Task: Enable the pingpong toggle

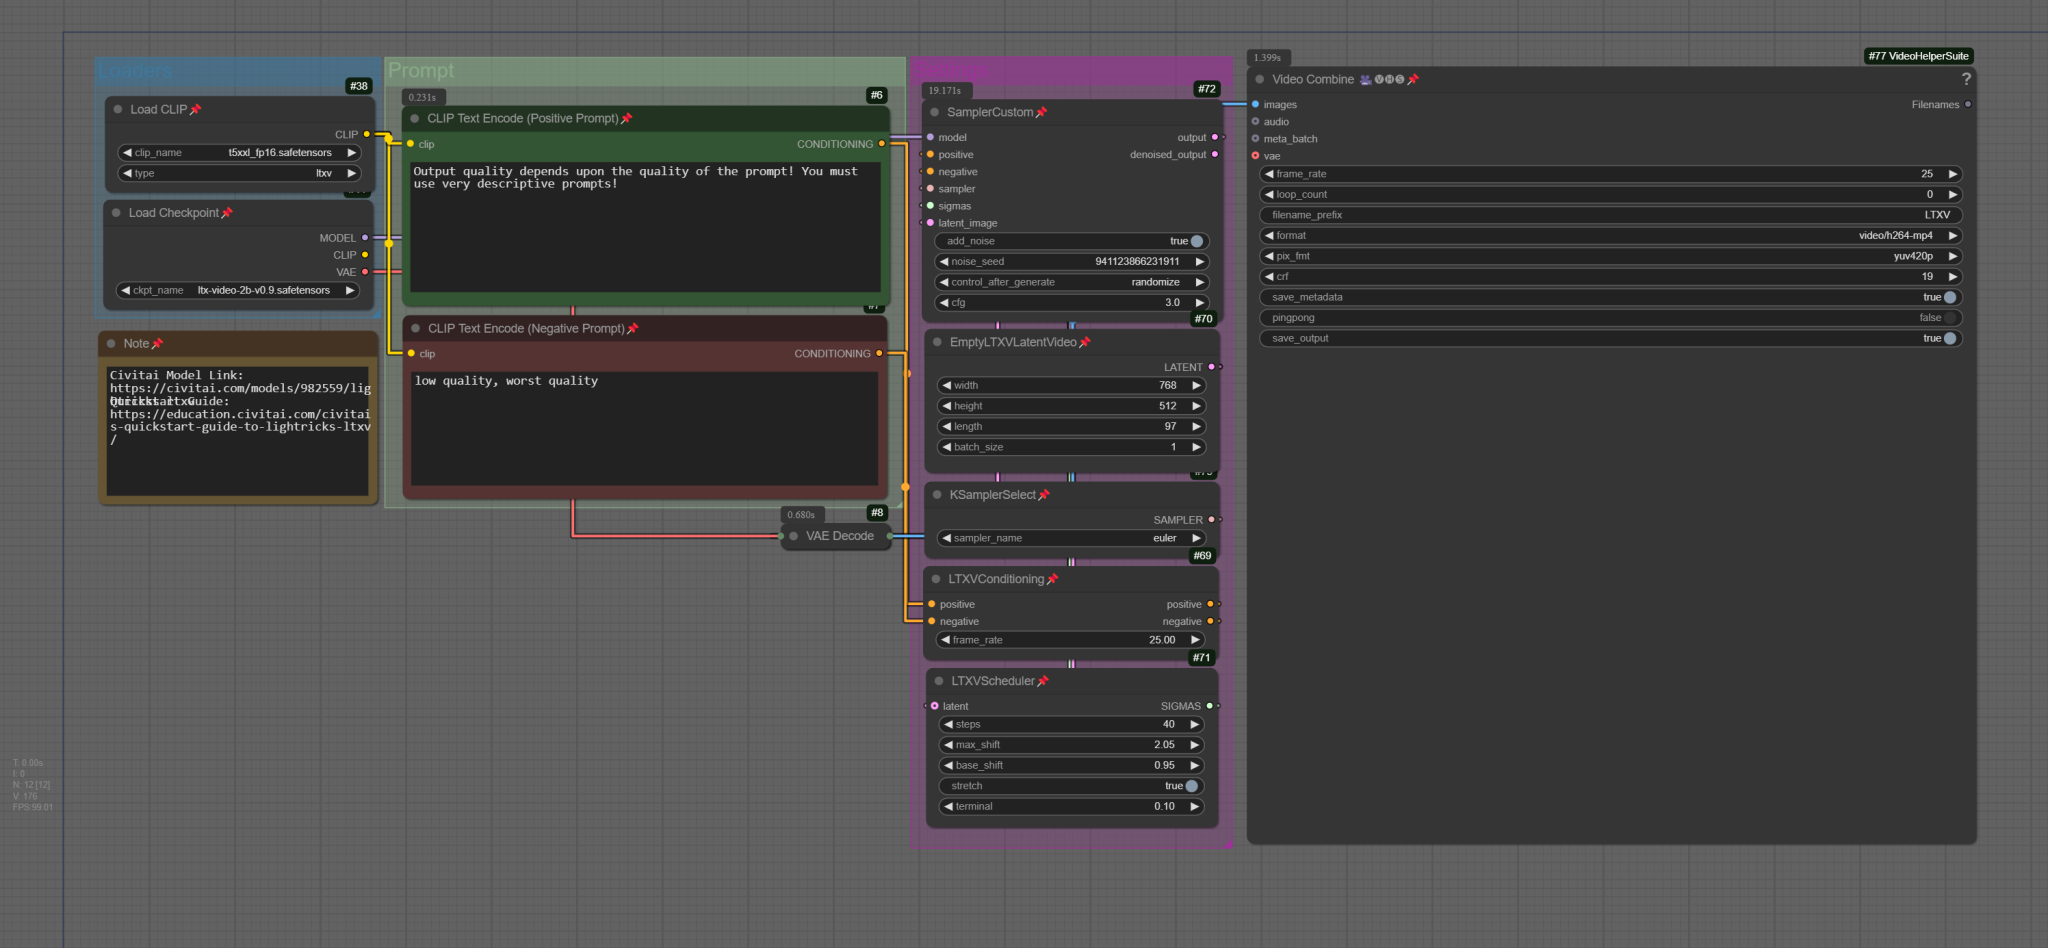Action: pos(1949,318)
